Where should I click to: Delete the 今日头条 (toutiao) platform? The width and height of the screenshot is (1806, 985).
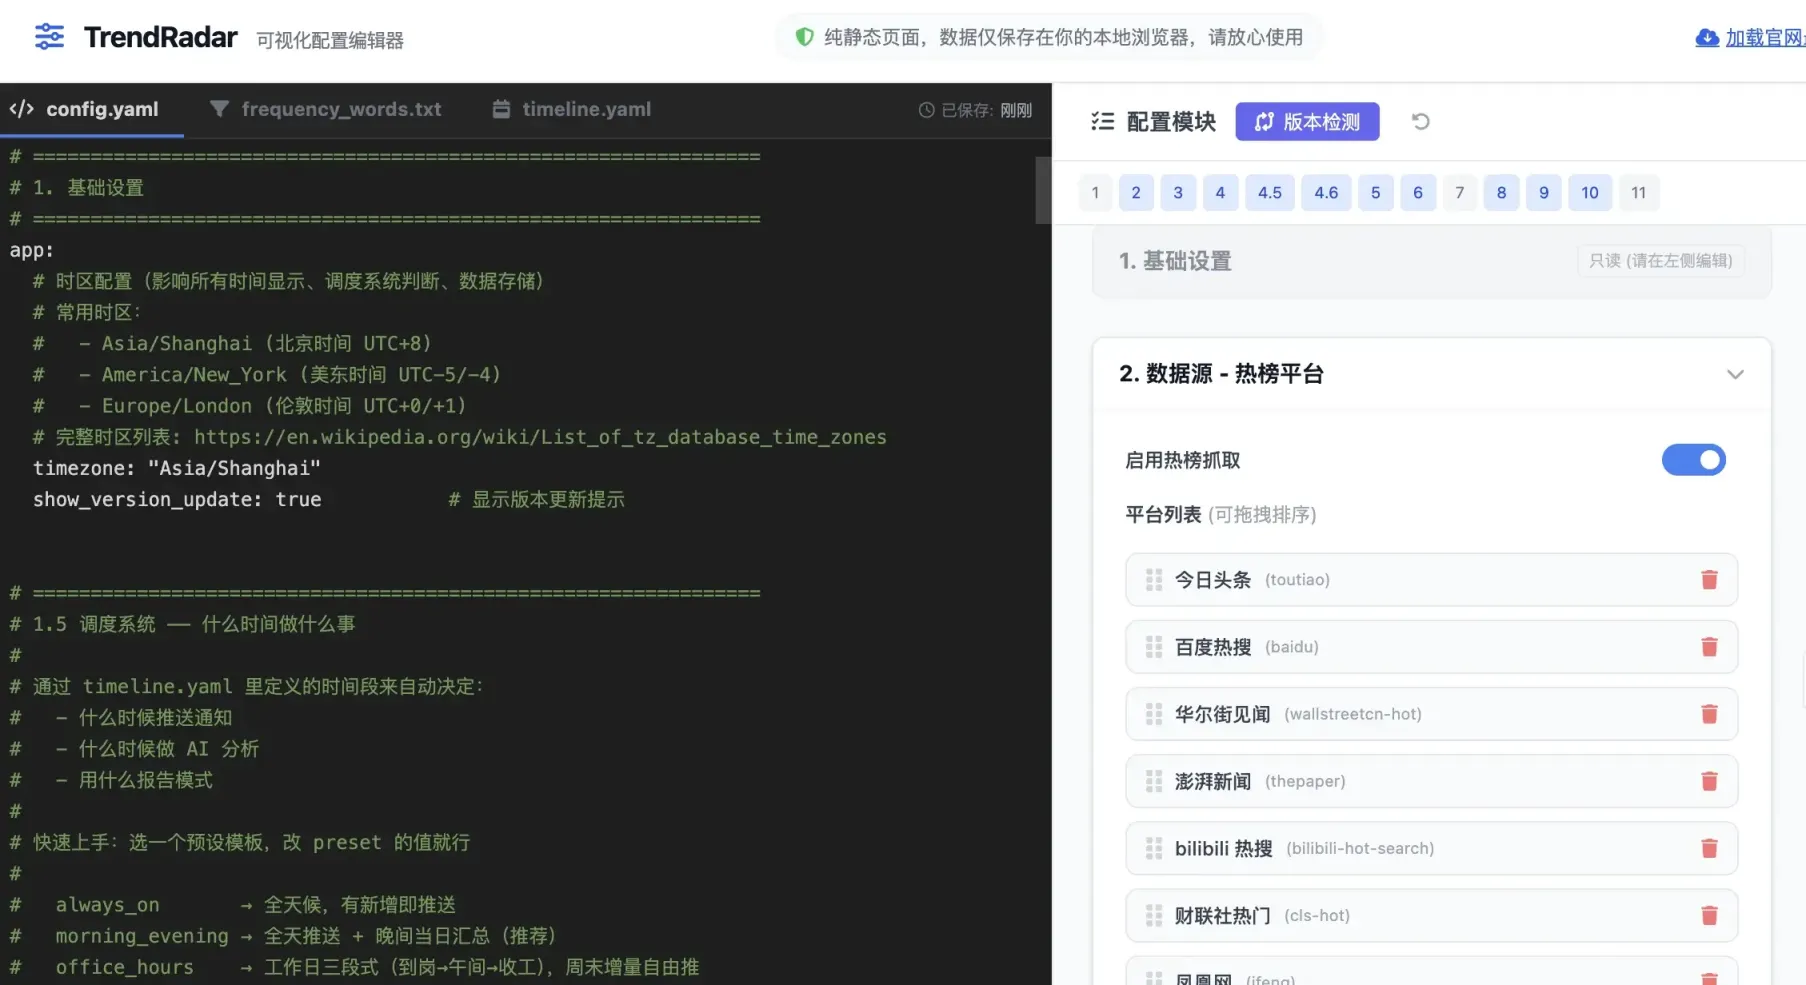coord(1709,579)
